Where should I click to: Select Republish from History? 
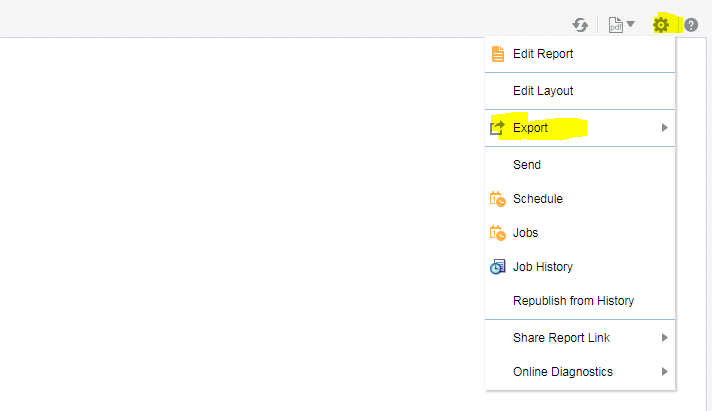pos(573,301)
